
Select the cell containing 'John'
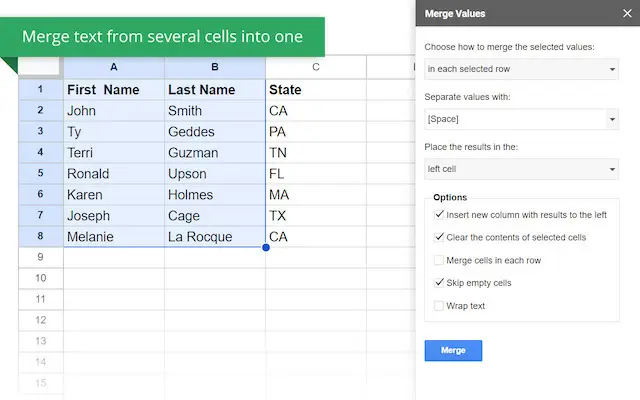[x=114, y=111]
